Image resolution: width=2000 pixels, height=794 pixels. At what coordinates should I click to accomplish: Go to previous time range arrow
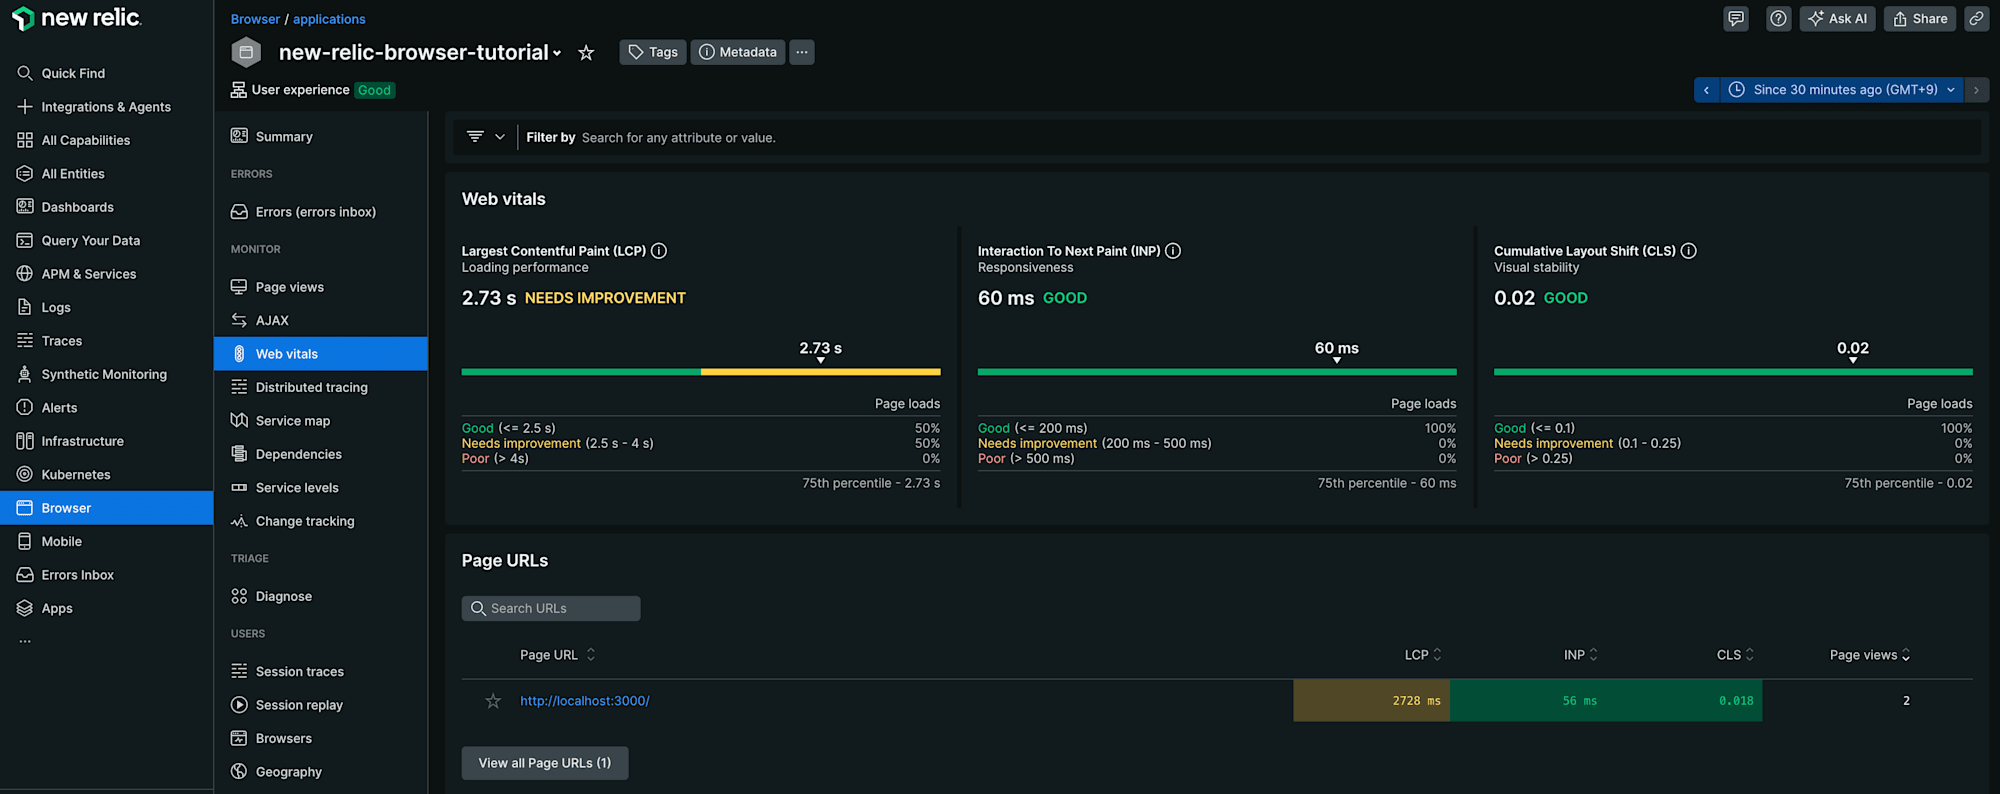click(x=1707, y=90)
